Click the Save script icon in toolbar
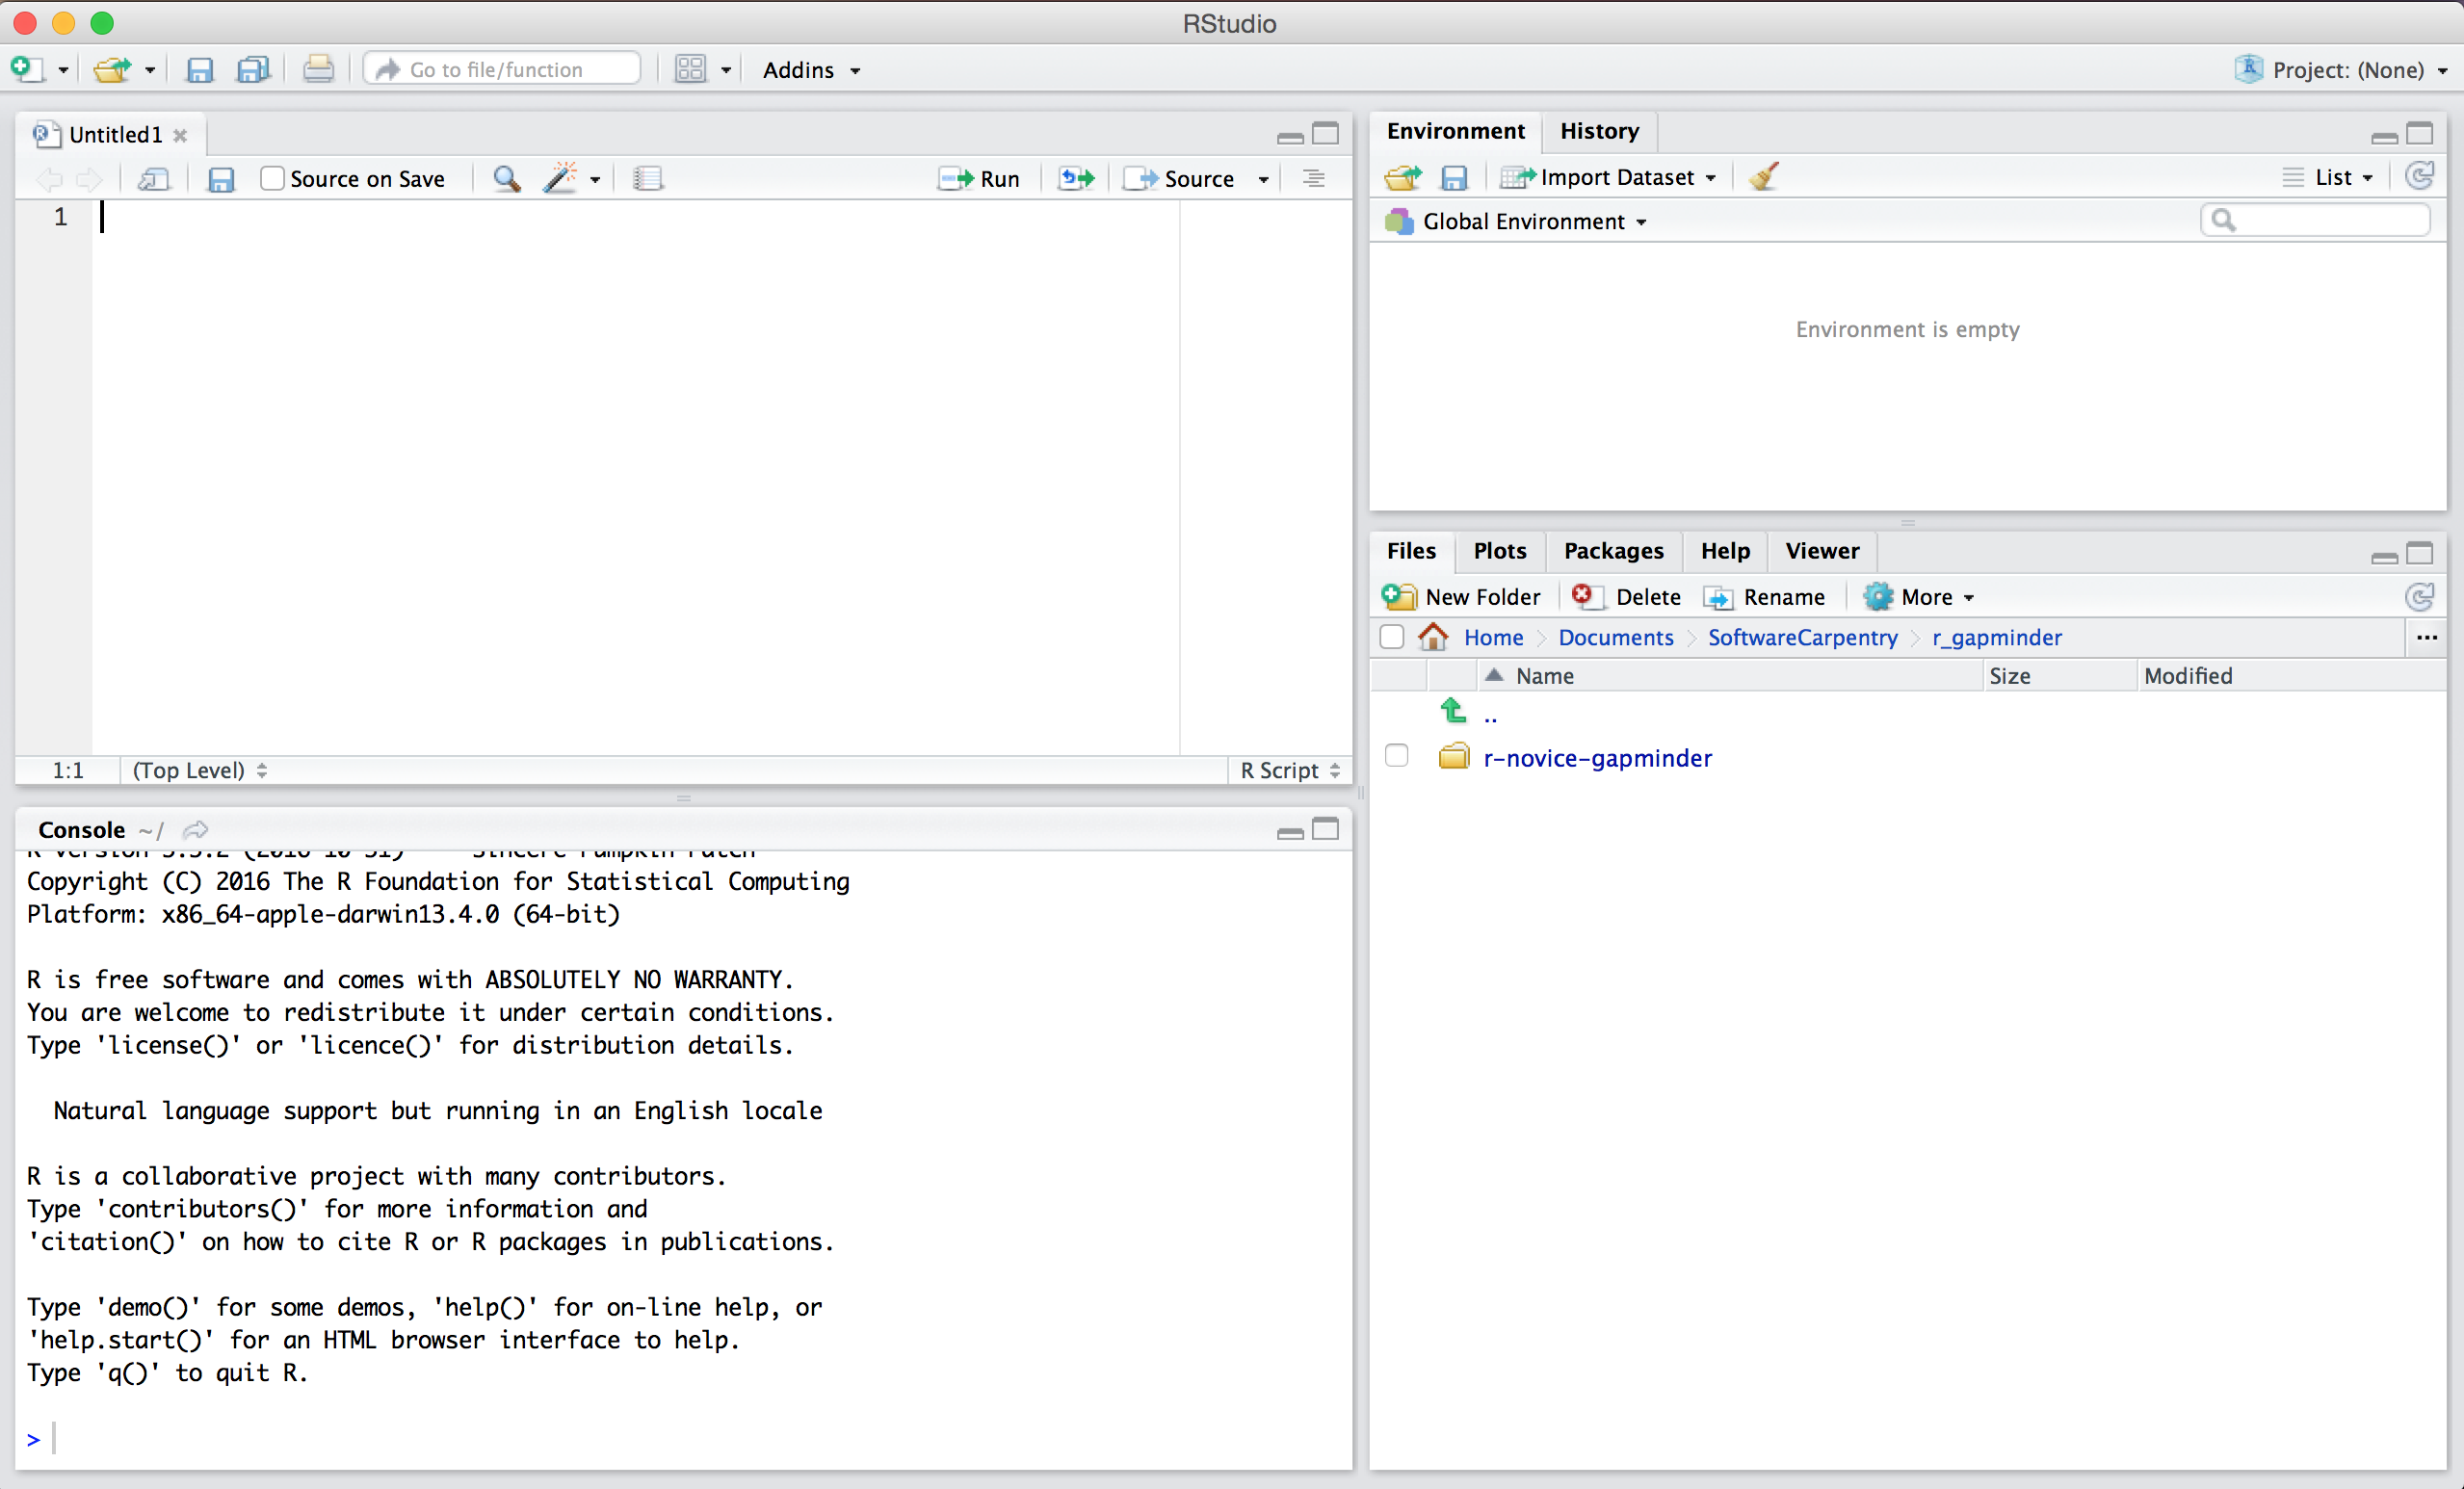The height and width of the screenshot is (1489, 2464). tap(220, 178)
